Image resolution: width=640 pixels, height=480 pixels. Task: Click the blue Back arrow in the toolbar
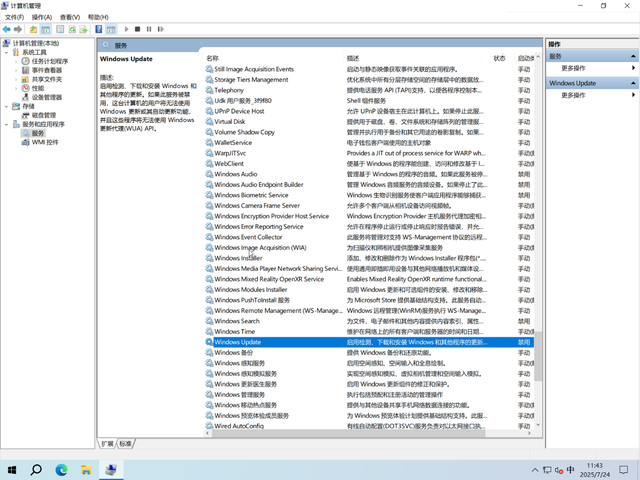[7, 29]
